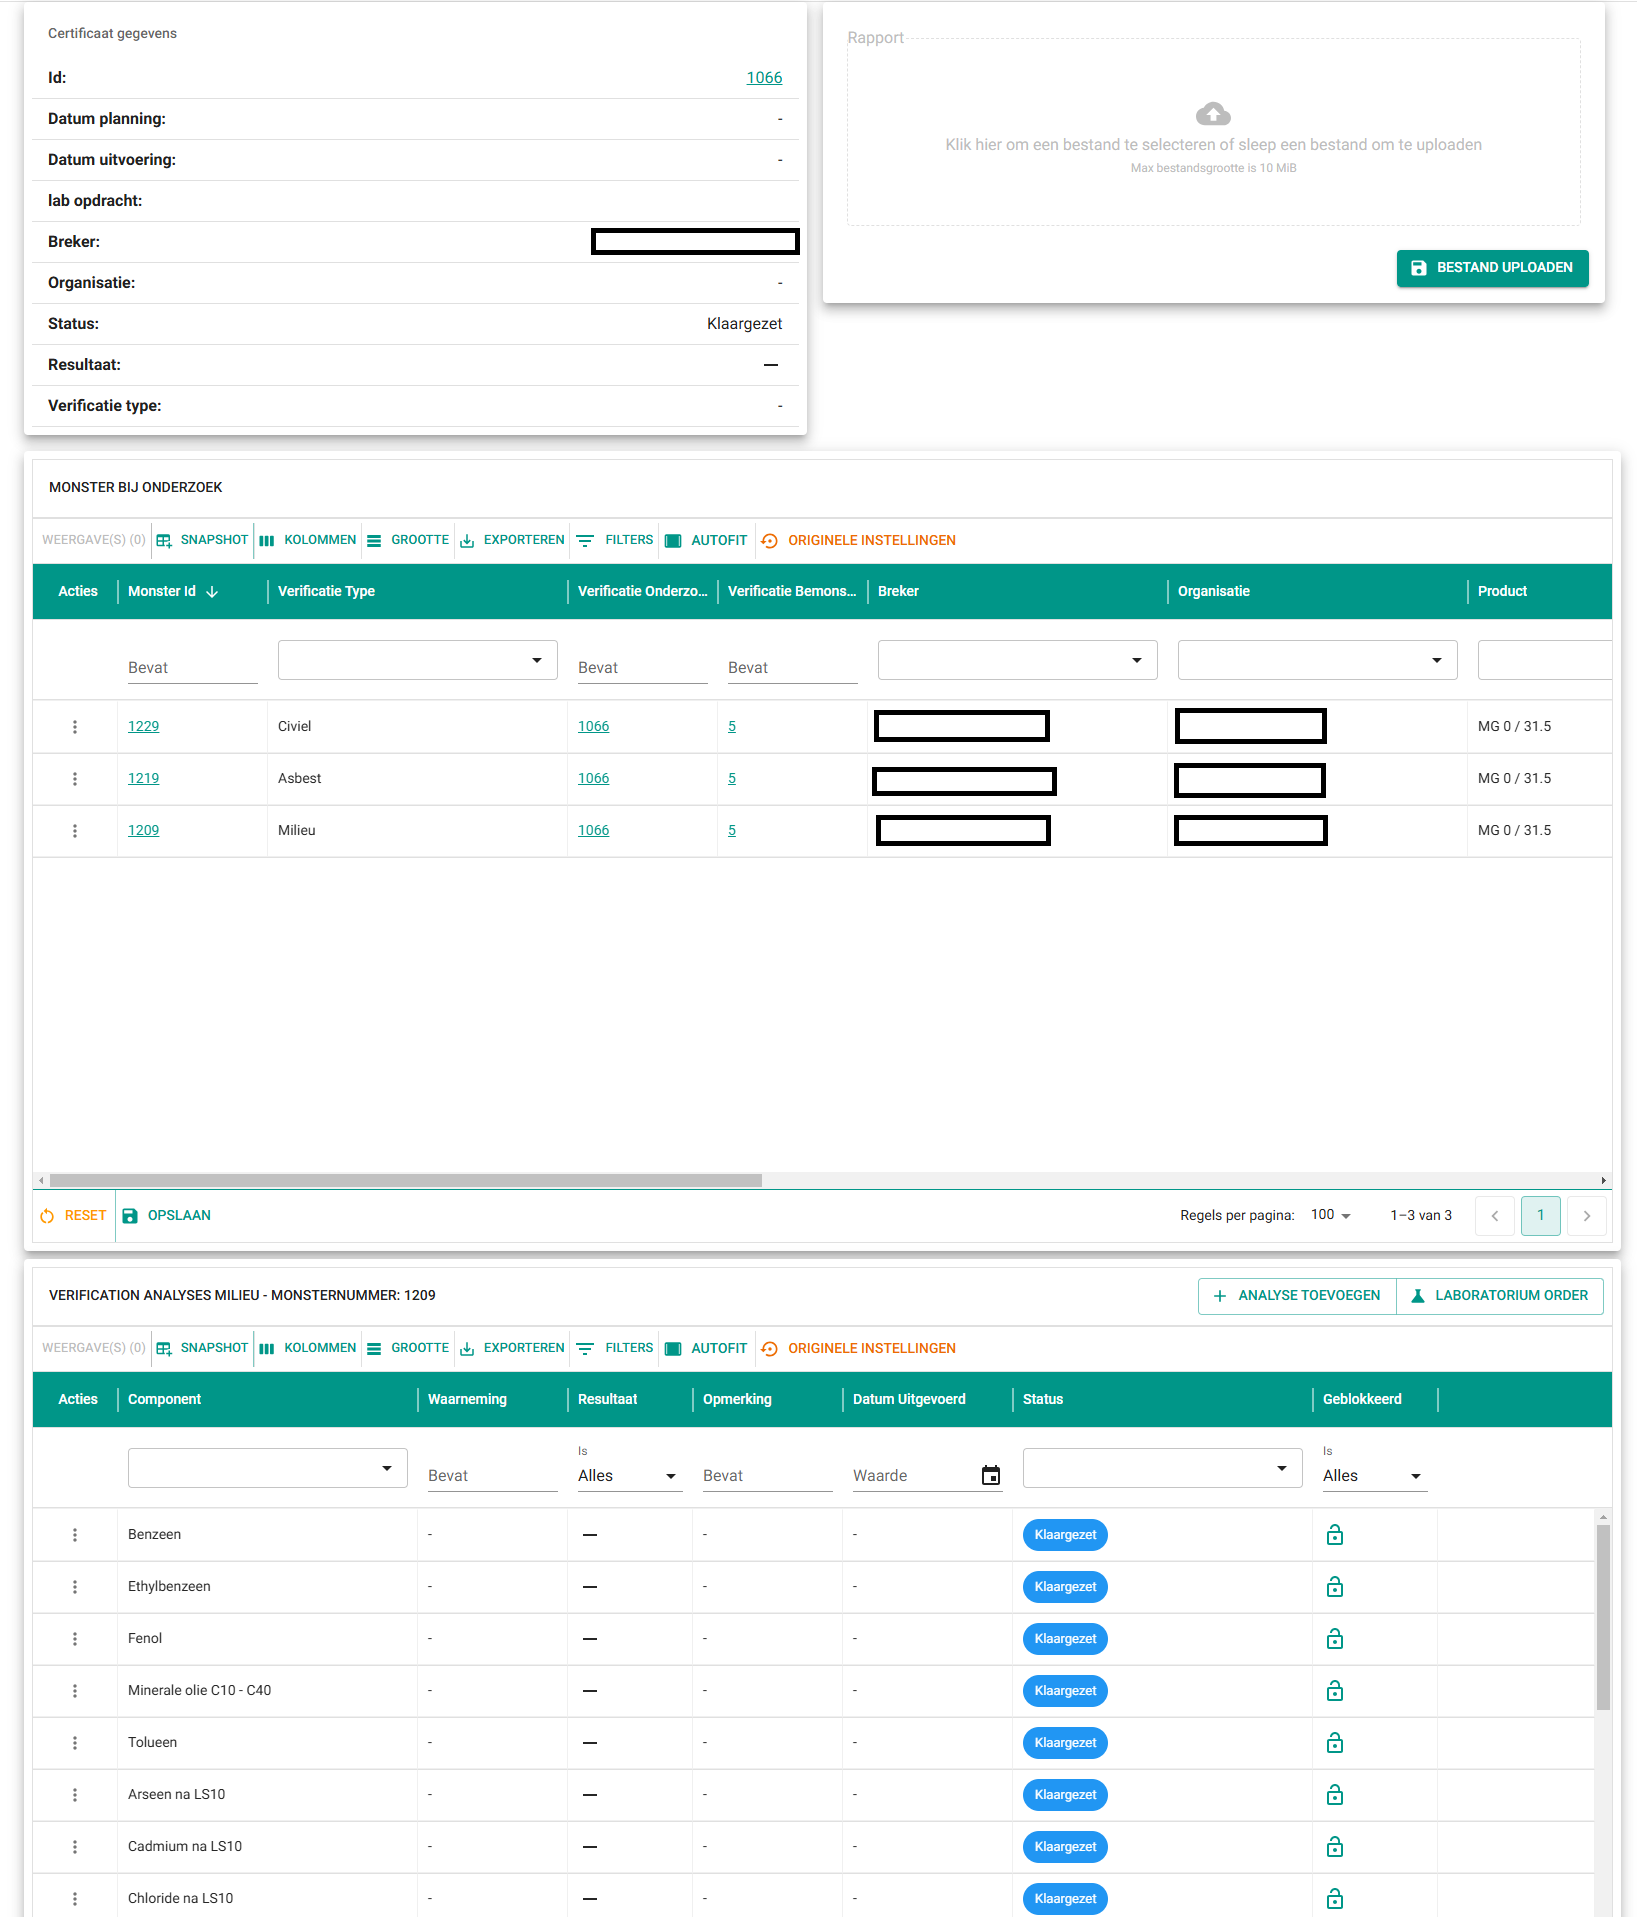
Task: Click Monster Id 'Bevat' filter field
Action: point(193,668)
